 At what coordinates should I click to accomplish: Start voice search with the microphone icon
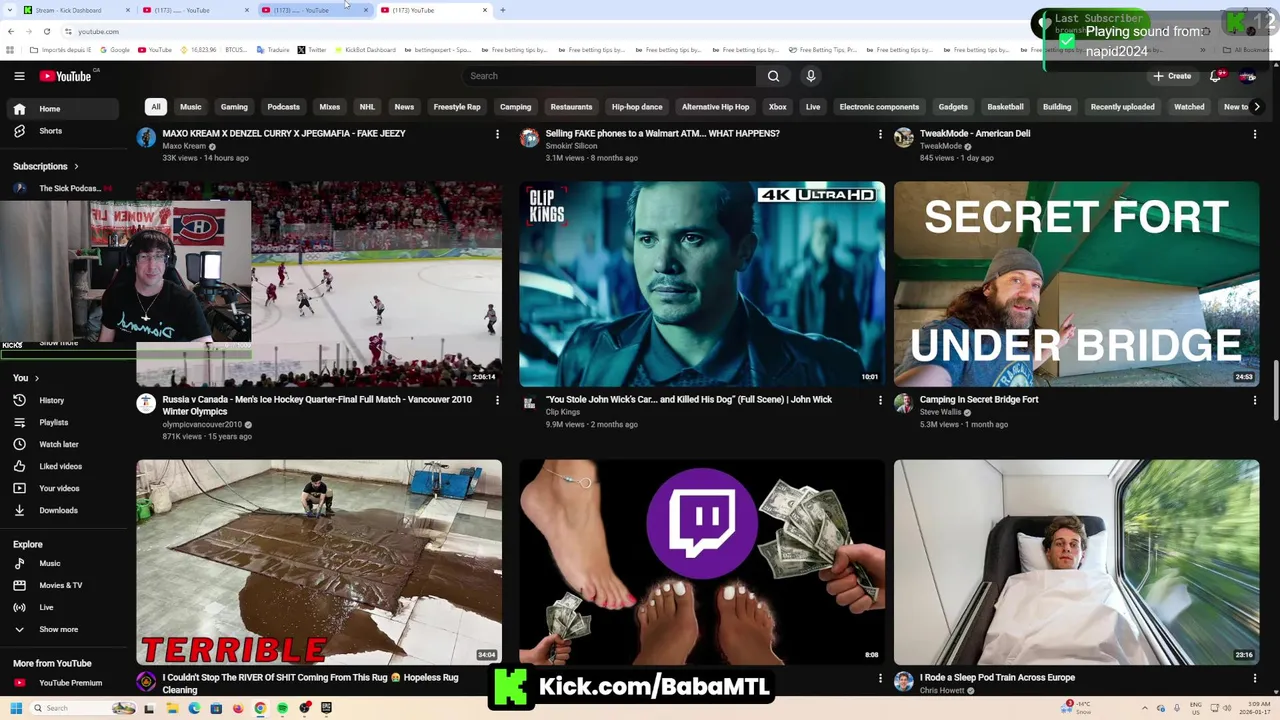[x=811, y=76]
